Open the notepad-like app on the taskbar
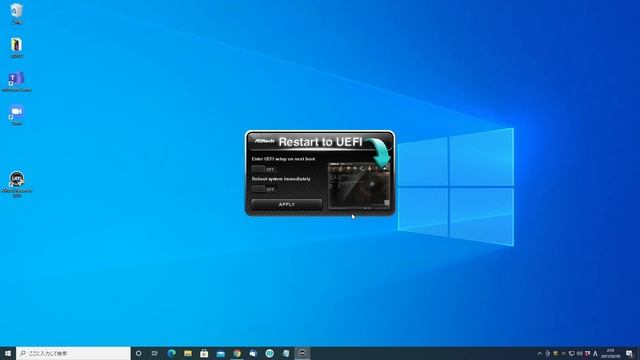Image resolution: width=640 pixels, height=360 pixels. pyautogui.click(x=286, y=353)
